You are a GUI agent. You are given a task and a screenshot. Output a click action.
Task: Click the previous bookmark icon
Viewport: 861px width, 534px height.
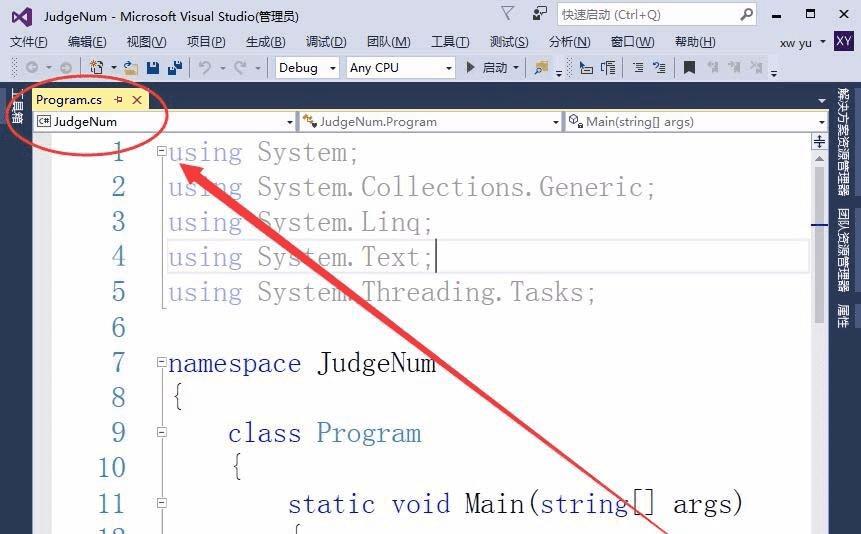click(713, 68)
